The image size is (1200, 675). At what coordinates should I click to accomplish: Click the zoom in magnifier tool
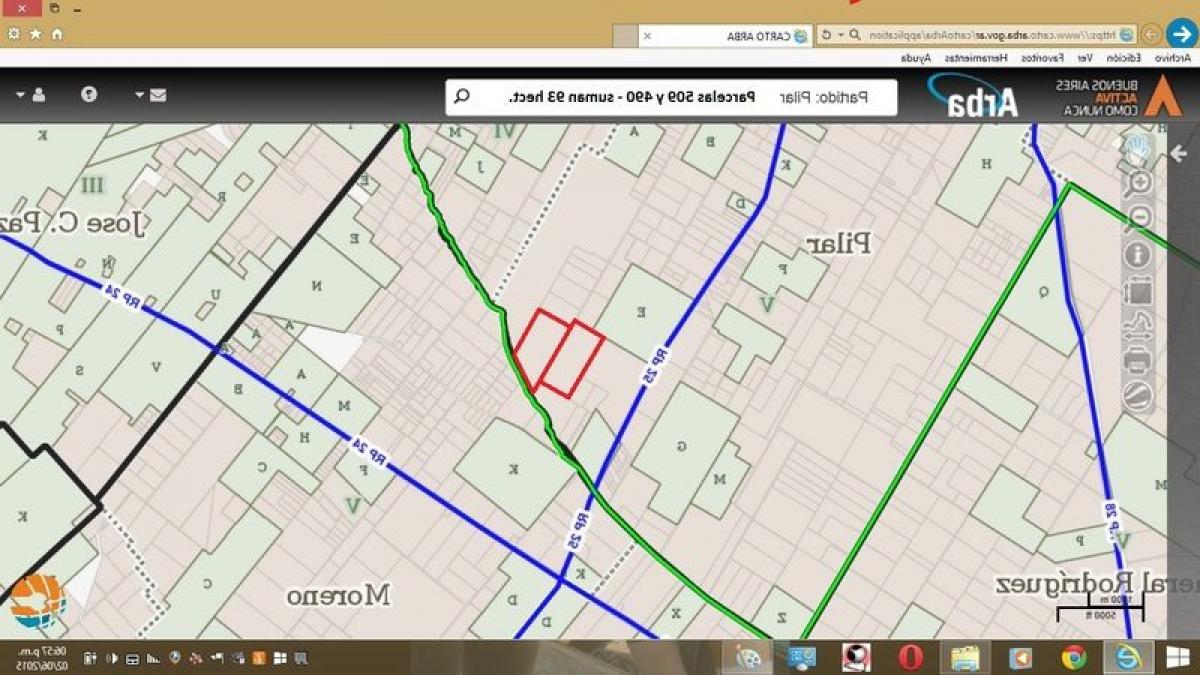click(x=1138, y=183)
